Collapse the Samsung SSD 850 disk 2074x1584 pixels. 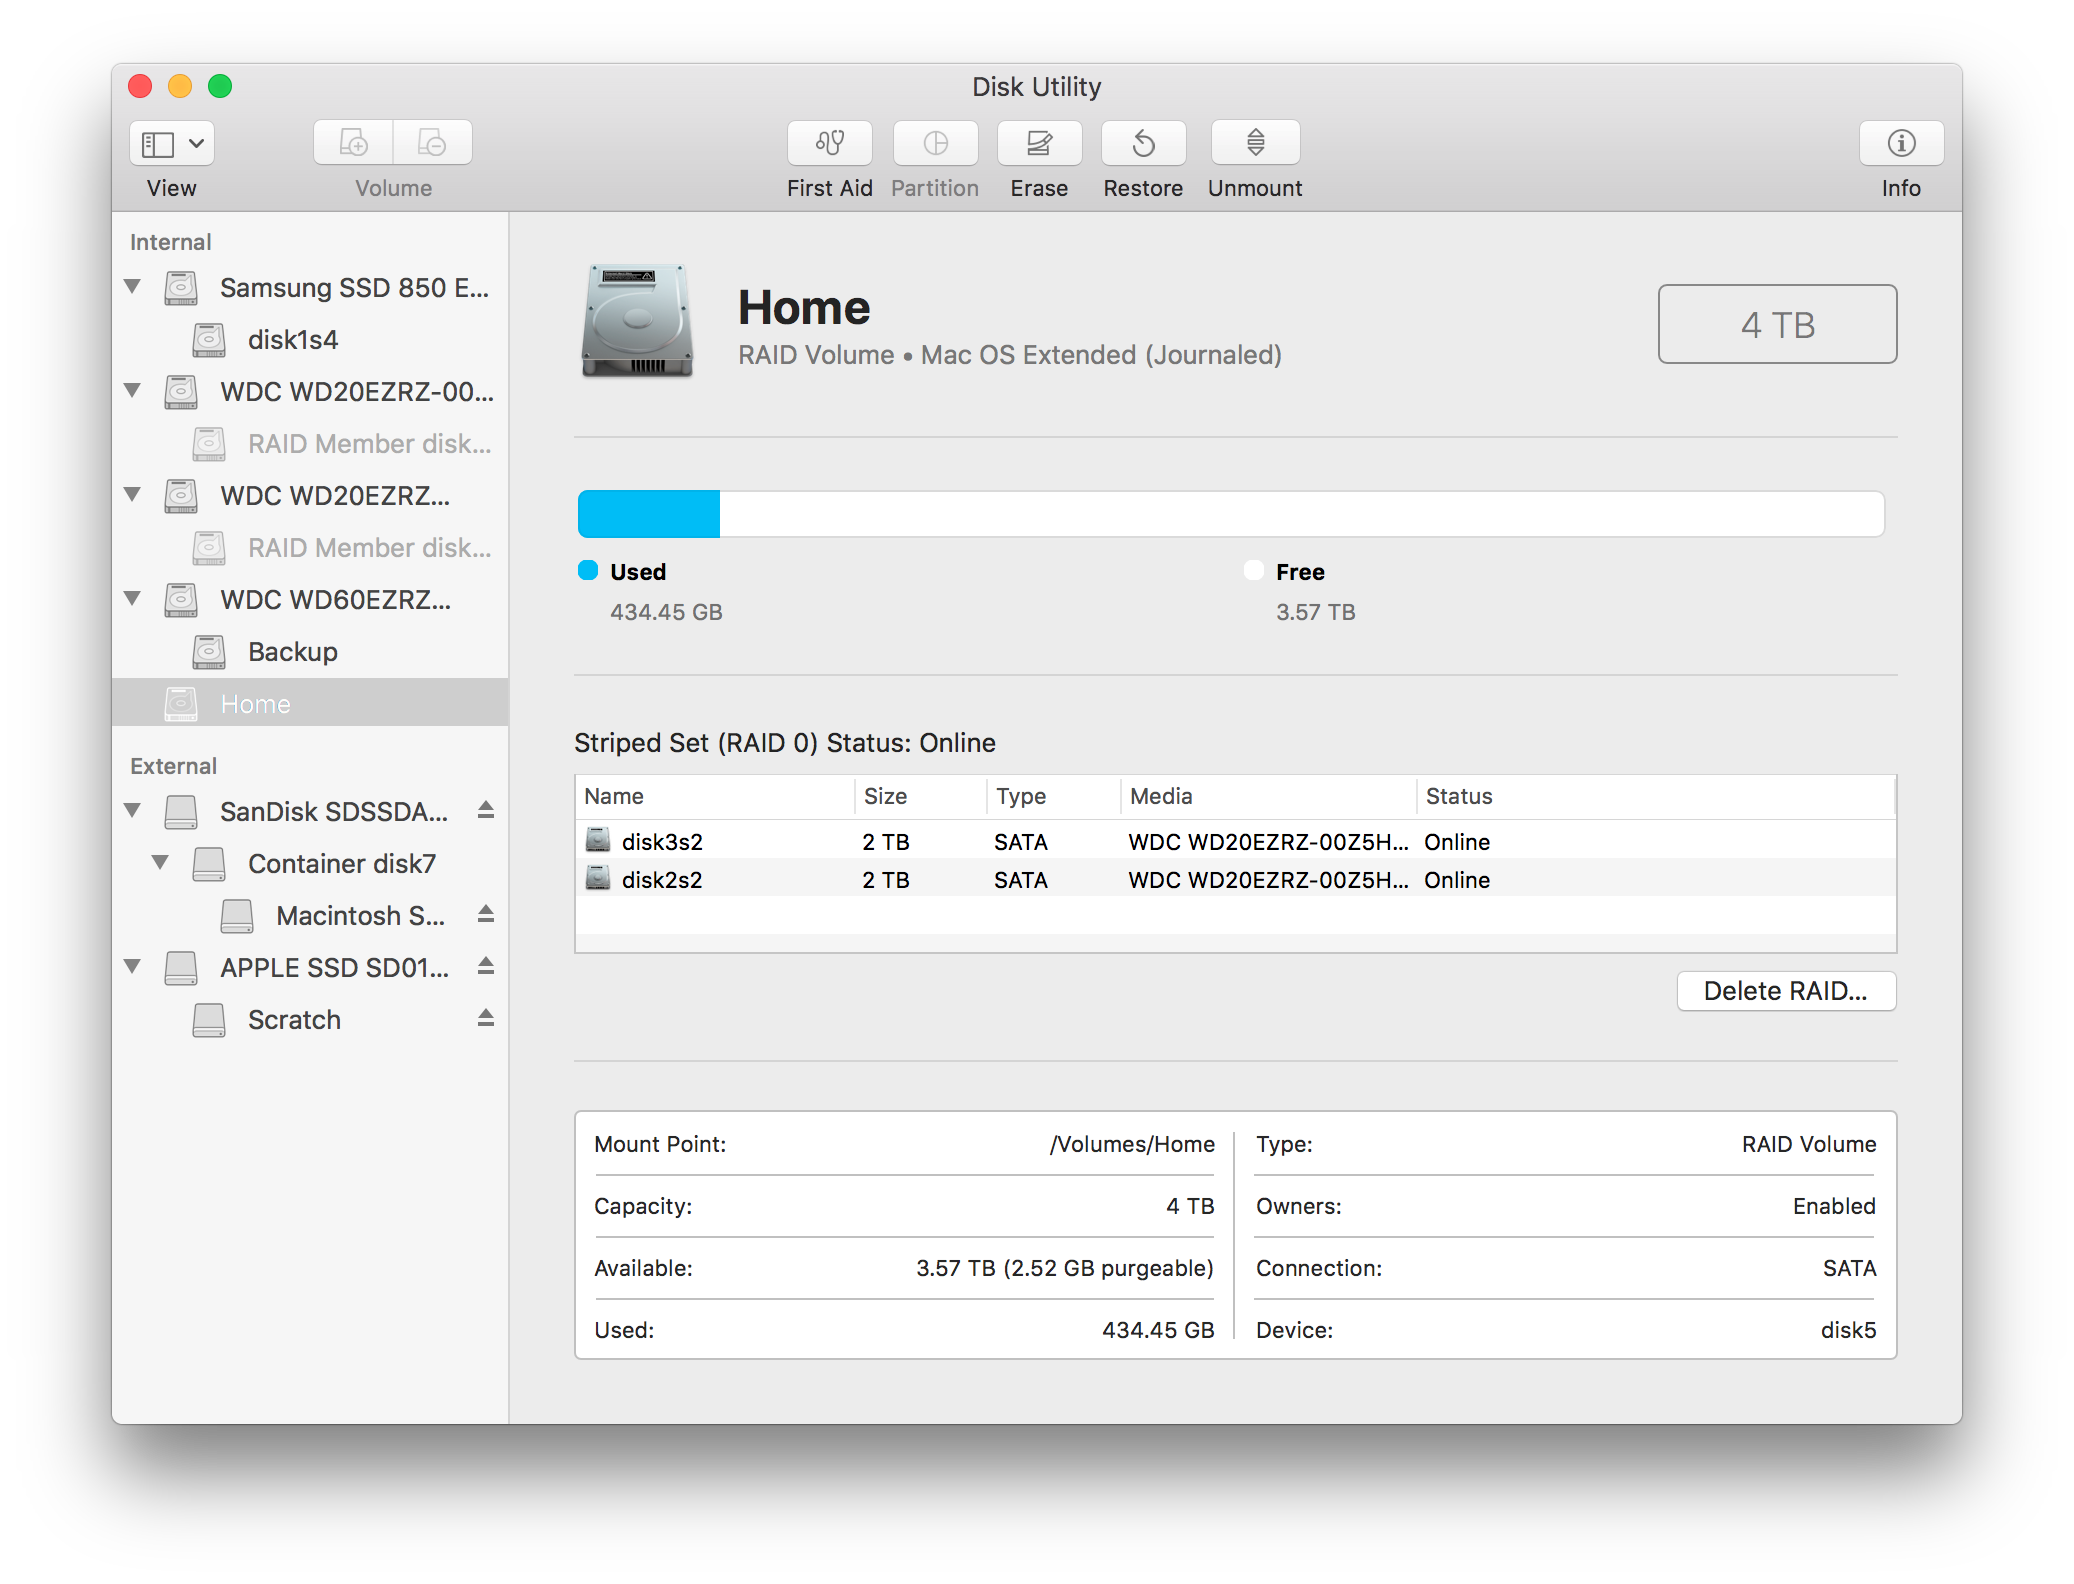[x=132, y=287]
